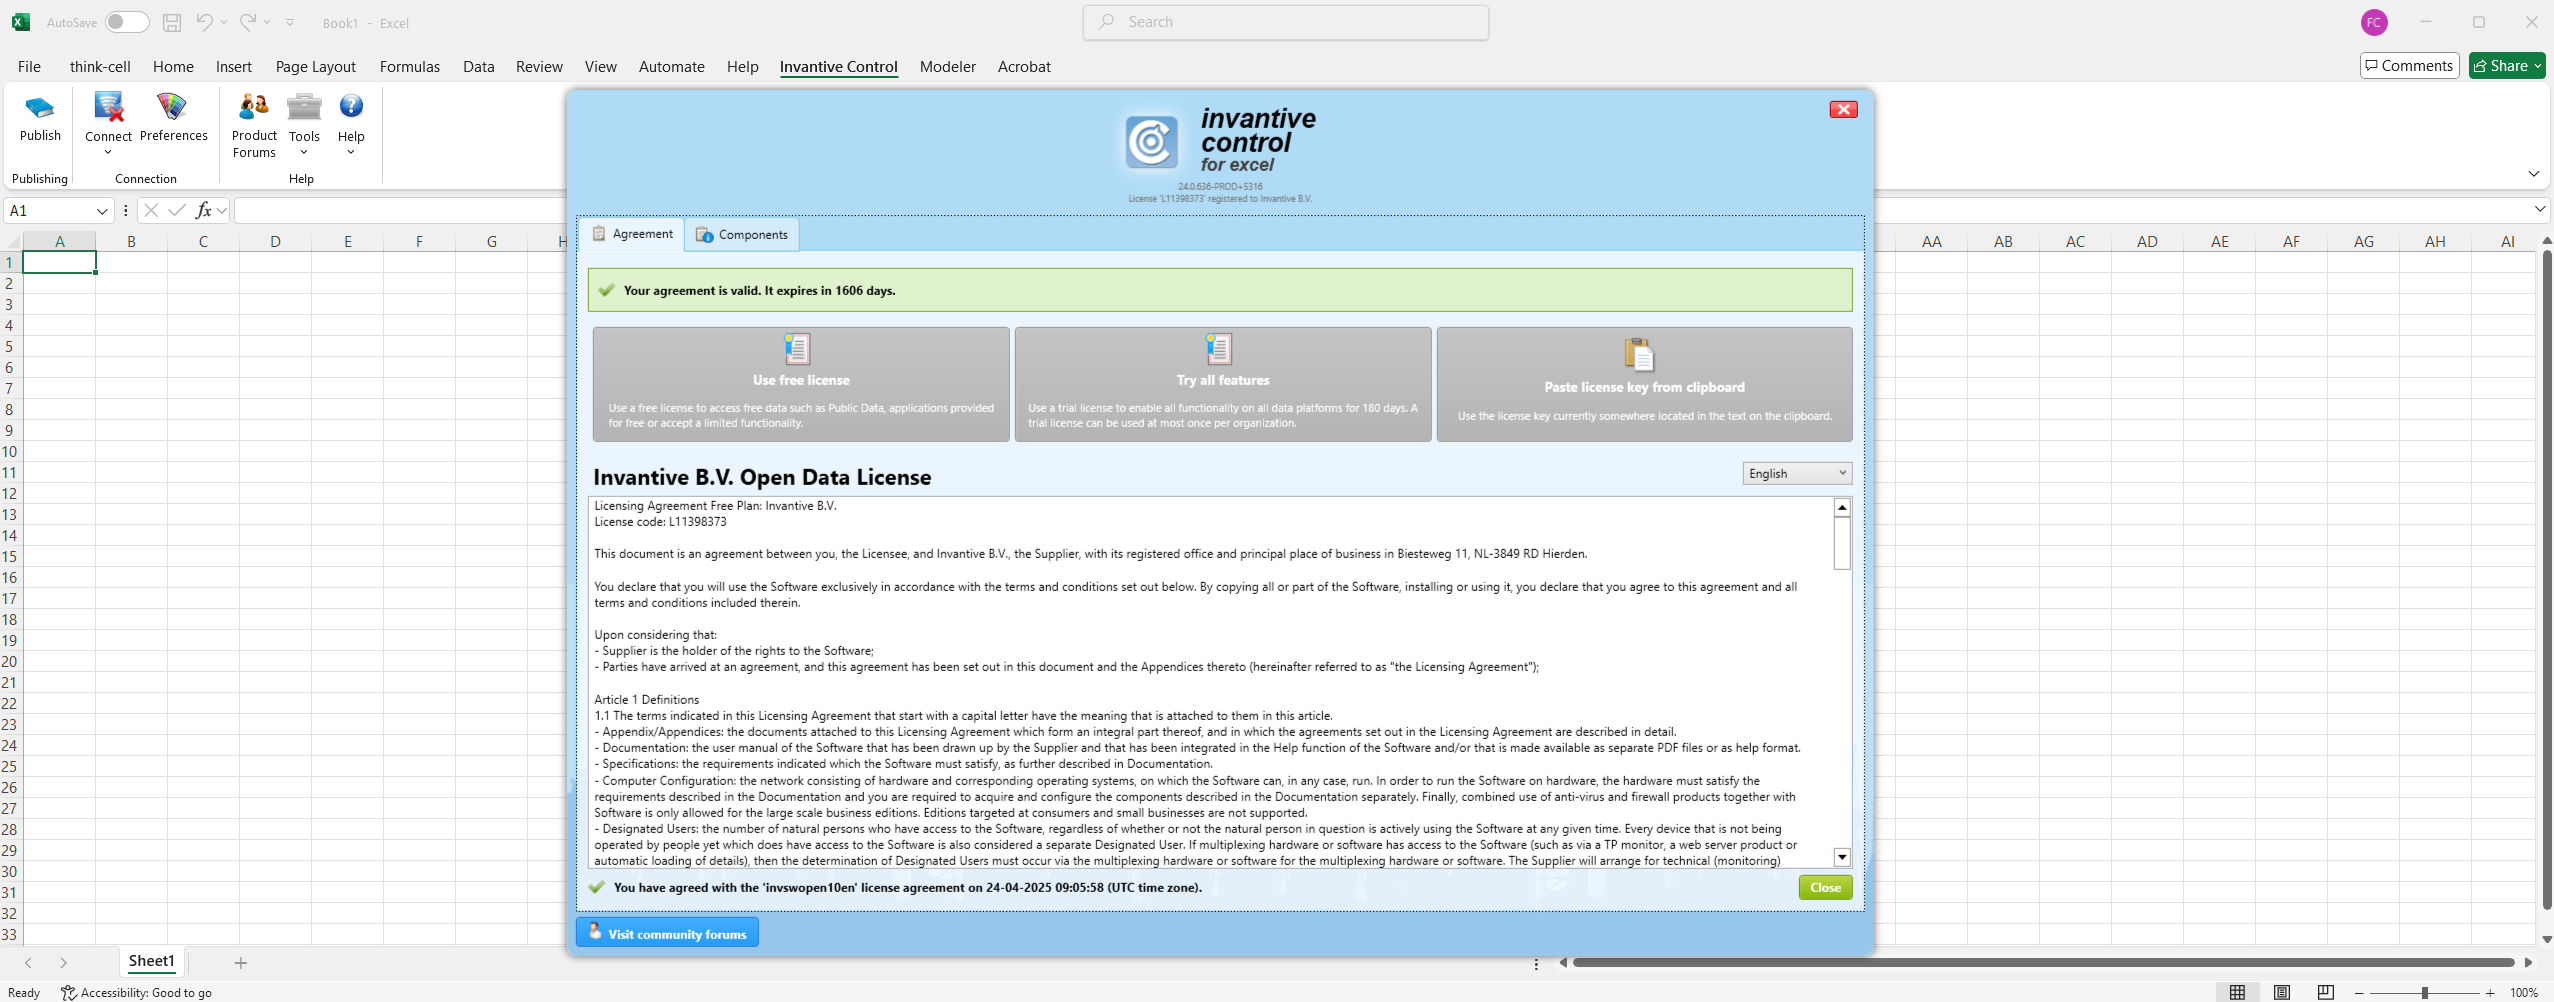Open the Connect ribbon button
The width and height of the screenshot is (2554, 1002).
click(x=108, y=123)
